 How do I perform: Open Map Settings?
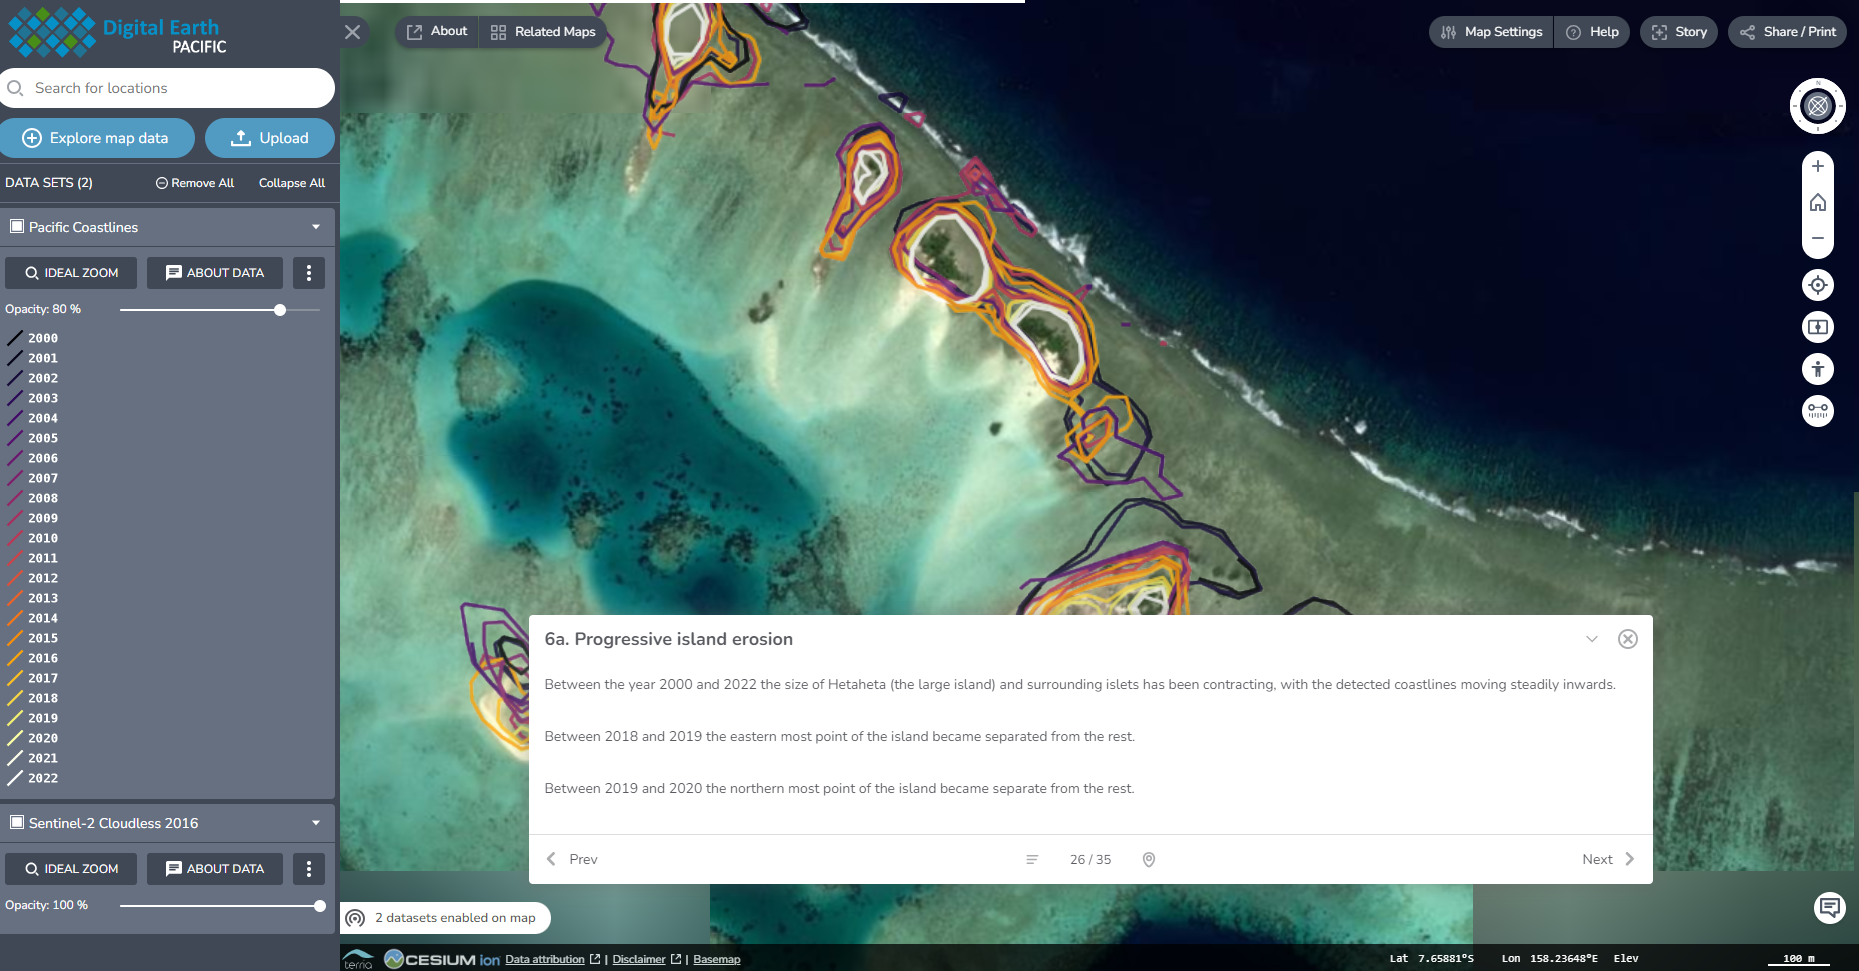(1491, 32)
